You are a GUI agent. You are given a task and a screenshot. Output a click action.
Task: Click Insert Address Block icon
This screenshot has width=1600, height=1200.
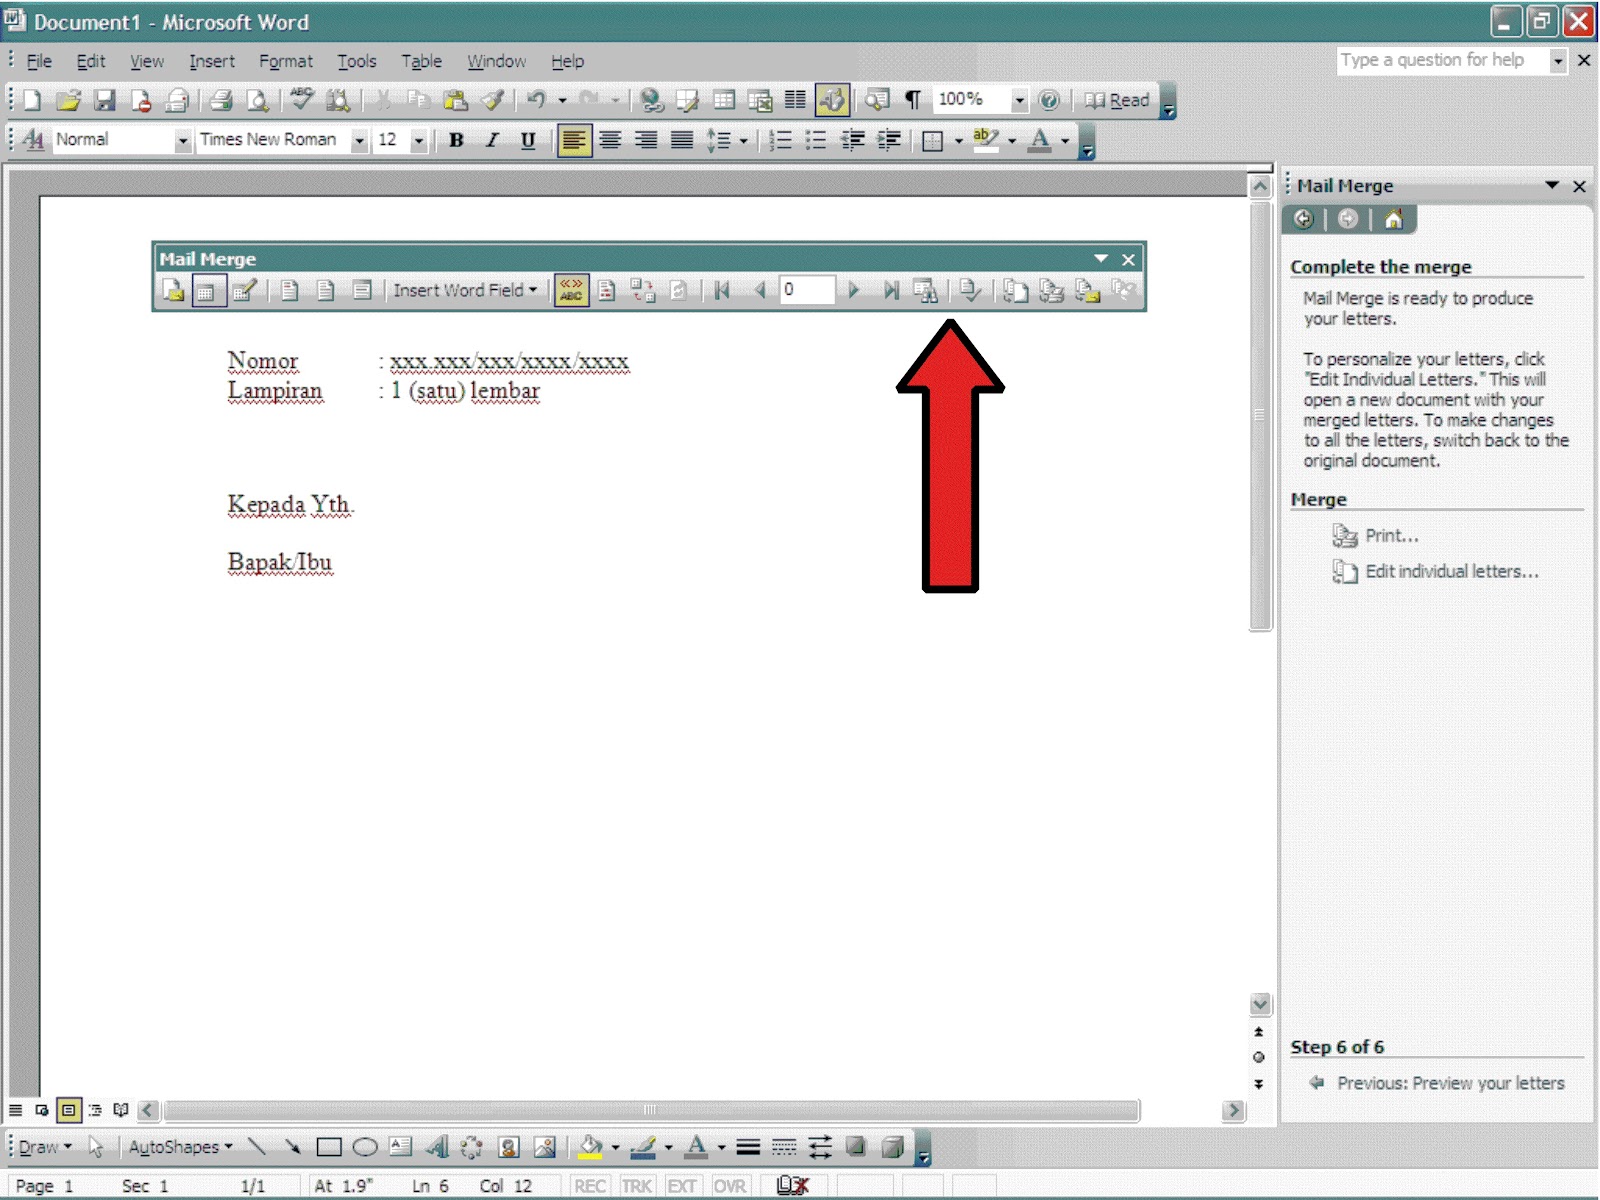coord(289,290)
